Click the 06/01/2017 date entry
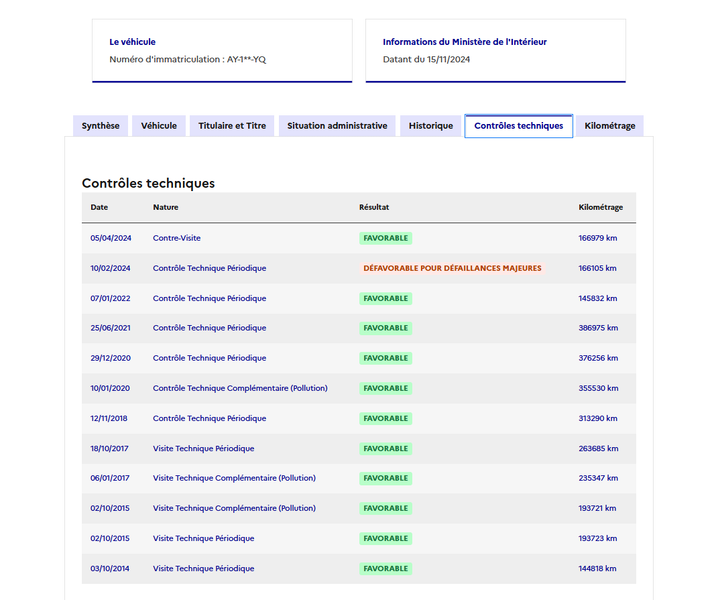Viewport: 716px width, 600px height. pos(110,478)
